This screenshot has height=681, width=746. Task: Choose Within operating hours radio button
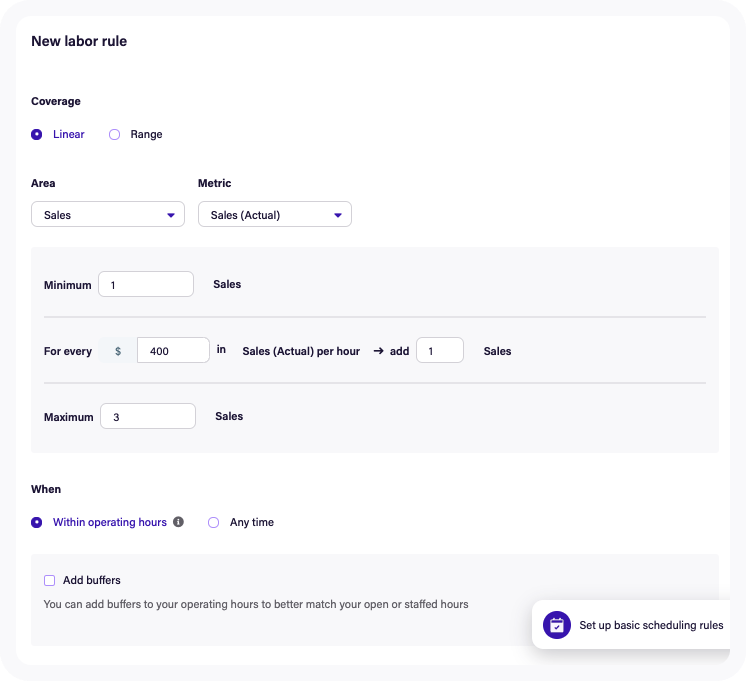37,522
